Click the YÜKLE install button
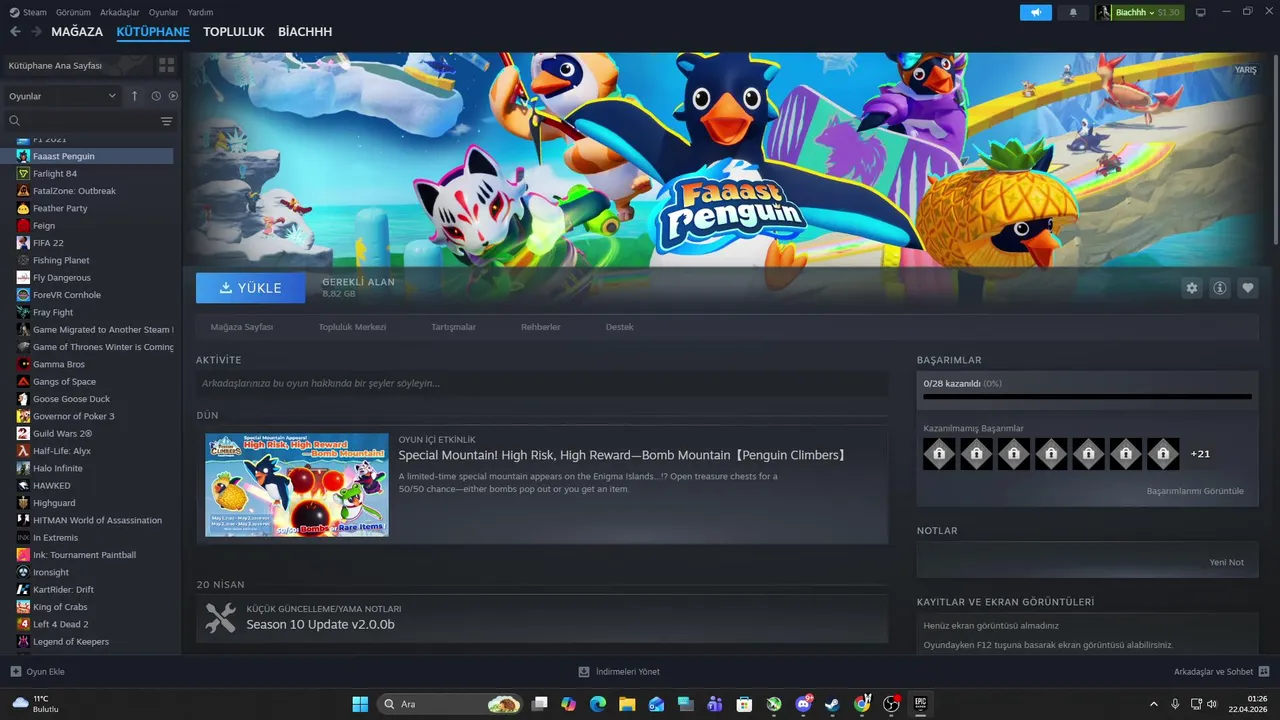 [251, 288]
